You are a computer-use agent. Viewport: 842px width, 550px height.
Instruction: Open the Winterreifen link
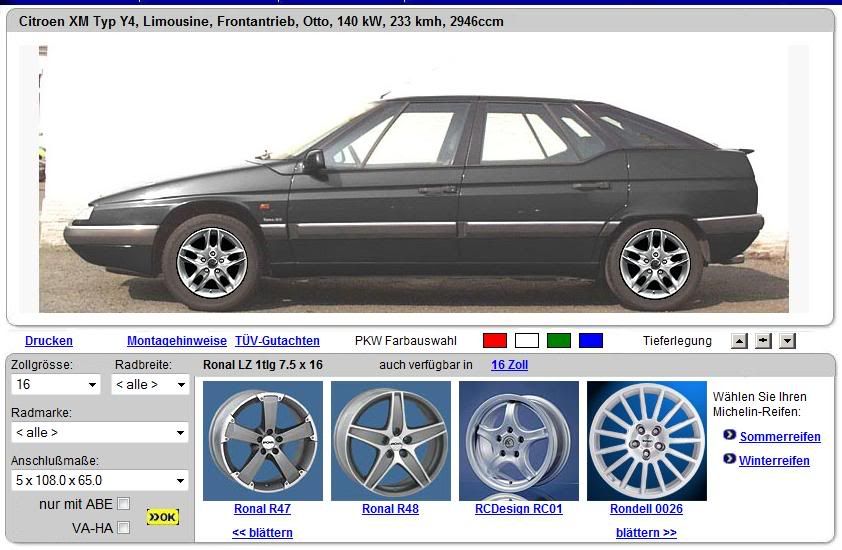[x=774, y=461]
